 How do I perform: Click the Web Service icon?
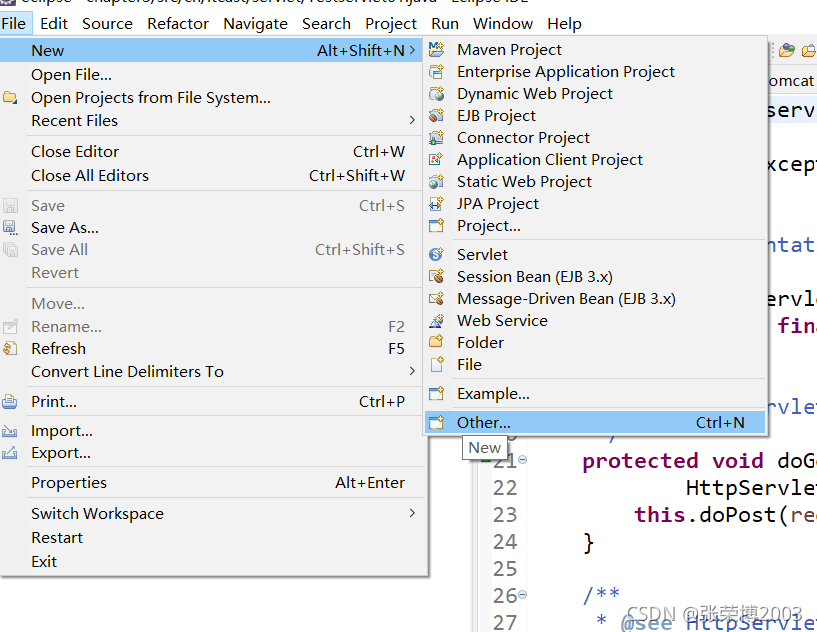(x=436, y=321)
